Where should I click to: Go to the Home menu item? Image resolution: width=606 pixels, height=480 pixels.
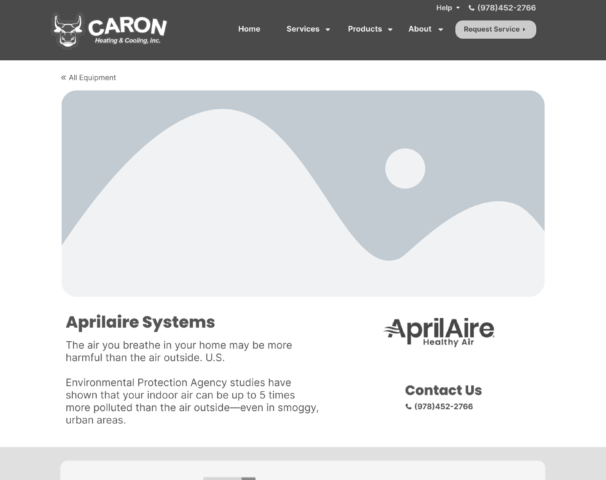(x=249, y=29)
